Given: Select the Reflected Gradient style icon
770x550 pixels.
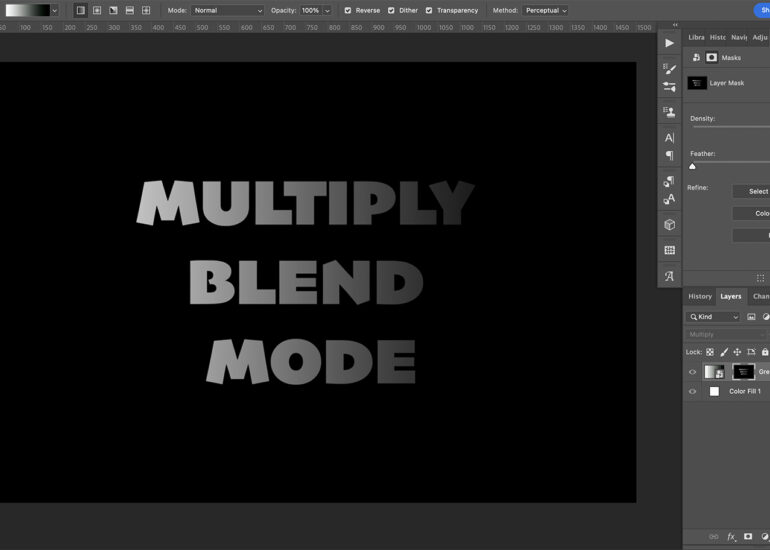Looking at the screenshot, I should click(130, 10).
